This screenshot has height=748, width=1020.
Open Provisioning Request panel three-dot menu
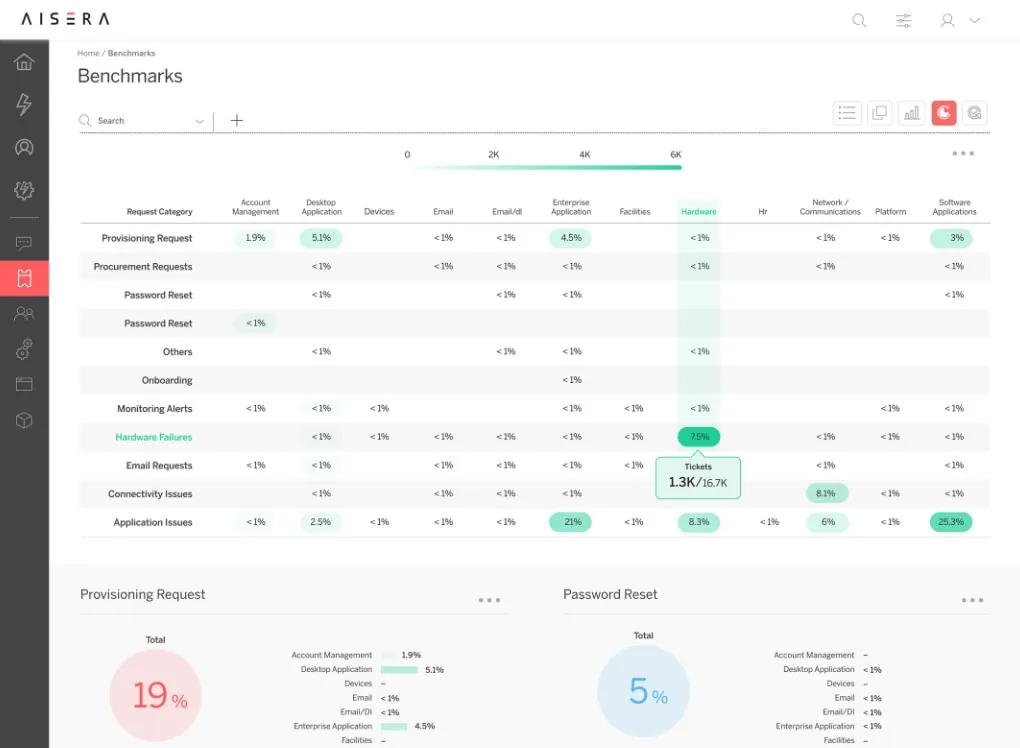pos(489,600)
